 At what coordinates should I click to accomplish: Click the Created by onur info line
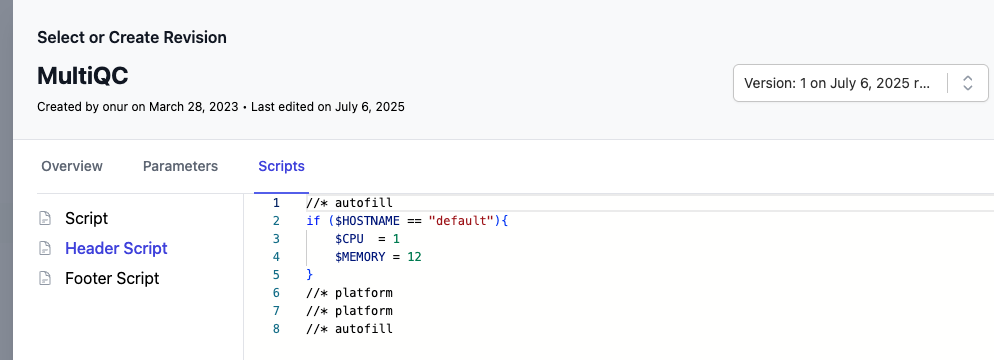221,106
